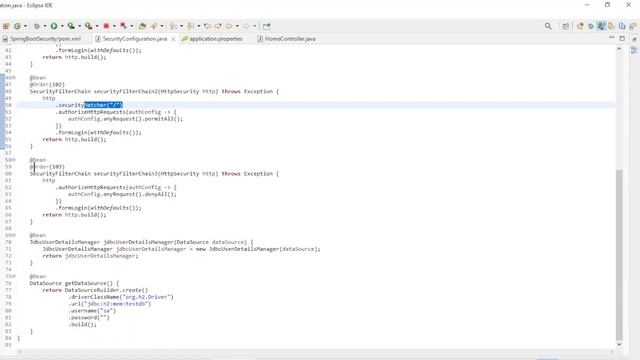Click the Debug bug icon in toolbar
The width and height of the screenshot is (640, 360).
(36, 26)
